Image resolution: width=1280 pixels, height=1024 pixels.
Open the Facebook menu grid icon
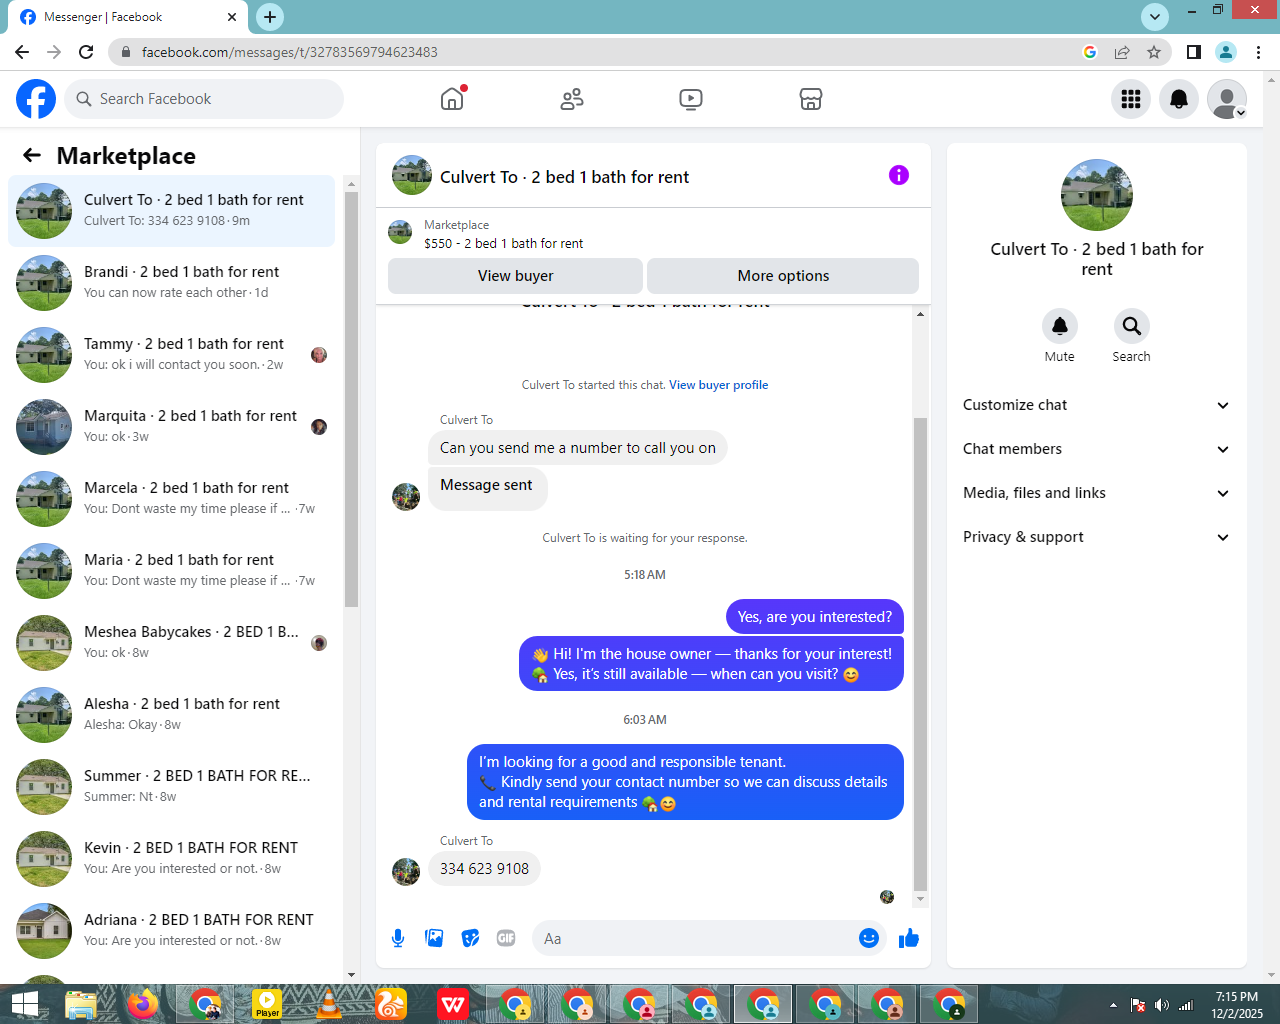pyautogui.click(x=1131, y=99)
